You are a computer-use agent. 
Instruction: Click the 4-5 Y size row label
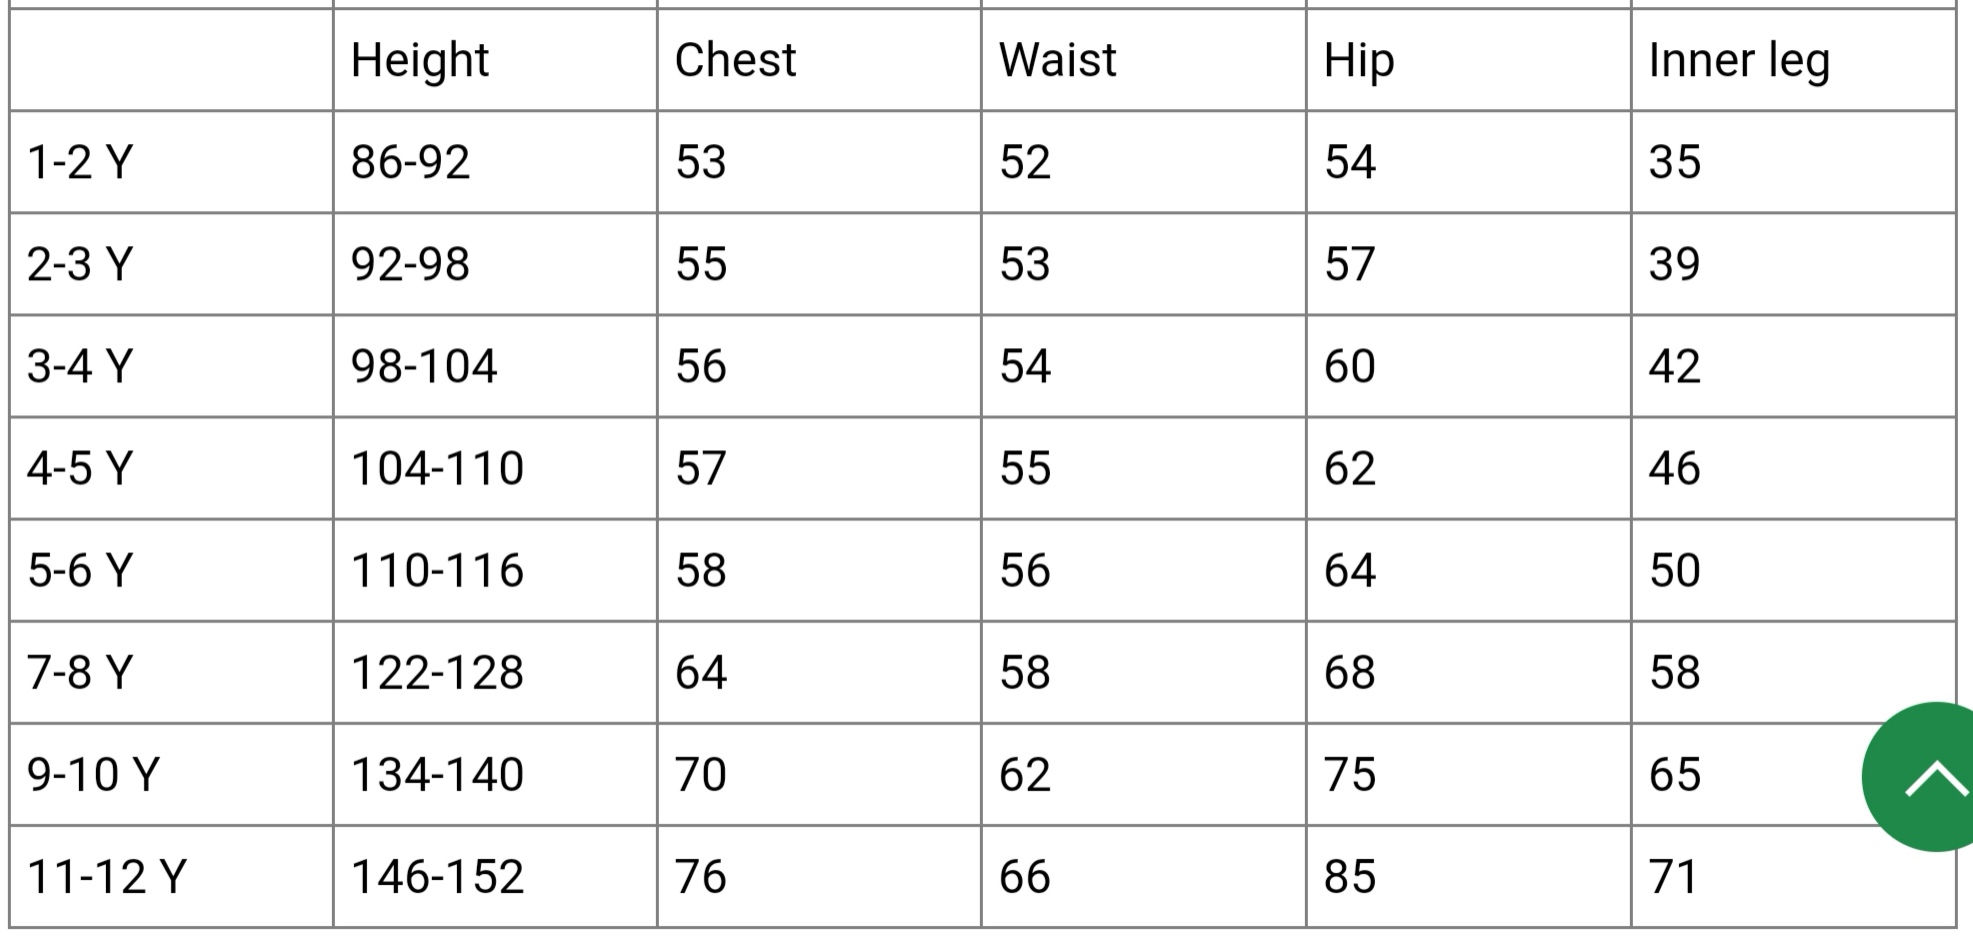tap(80, 468)
